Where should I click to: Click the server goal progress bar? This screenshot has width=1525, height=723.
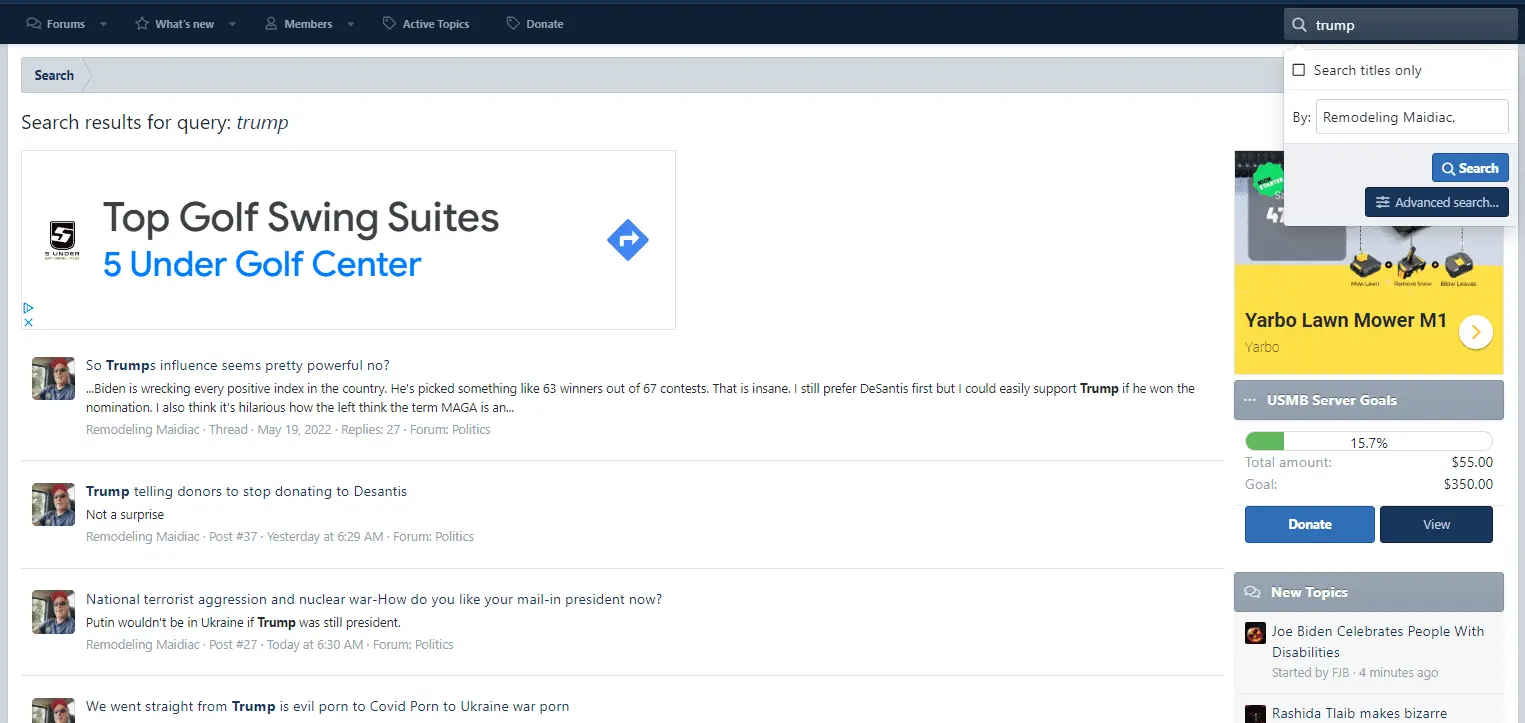click(x=1368, y=442)
